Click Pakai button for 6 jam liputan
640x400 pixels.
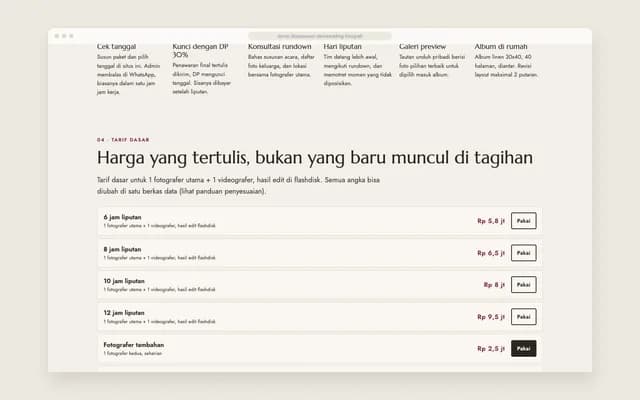(x=524, y=221)
